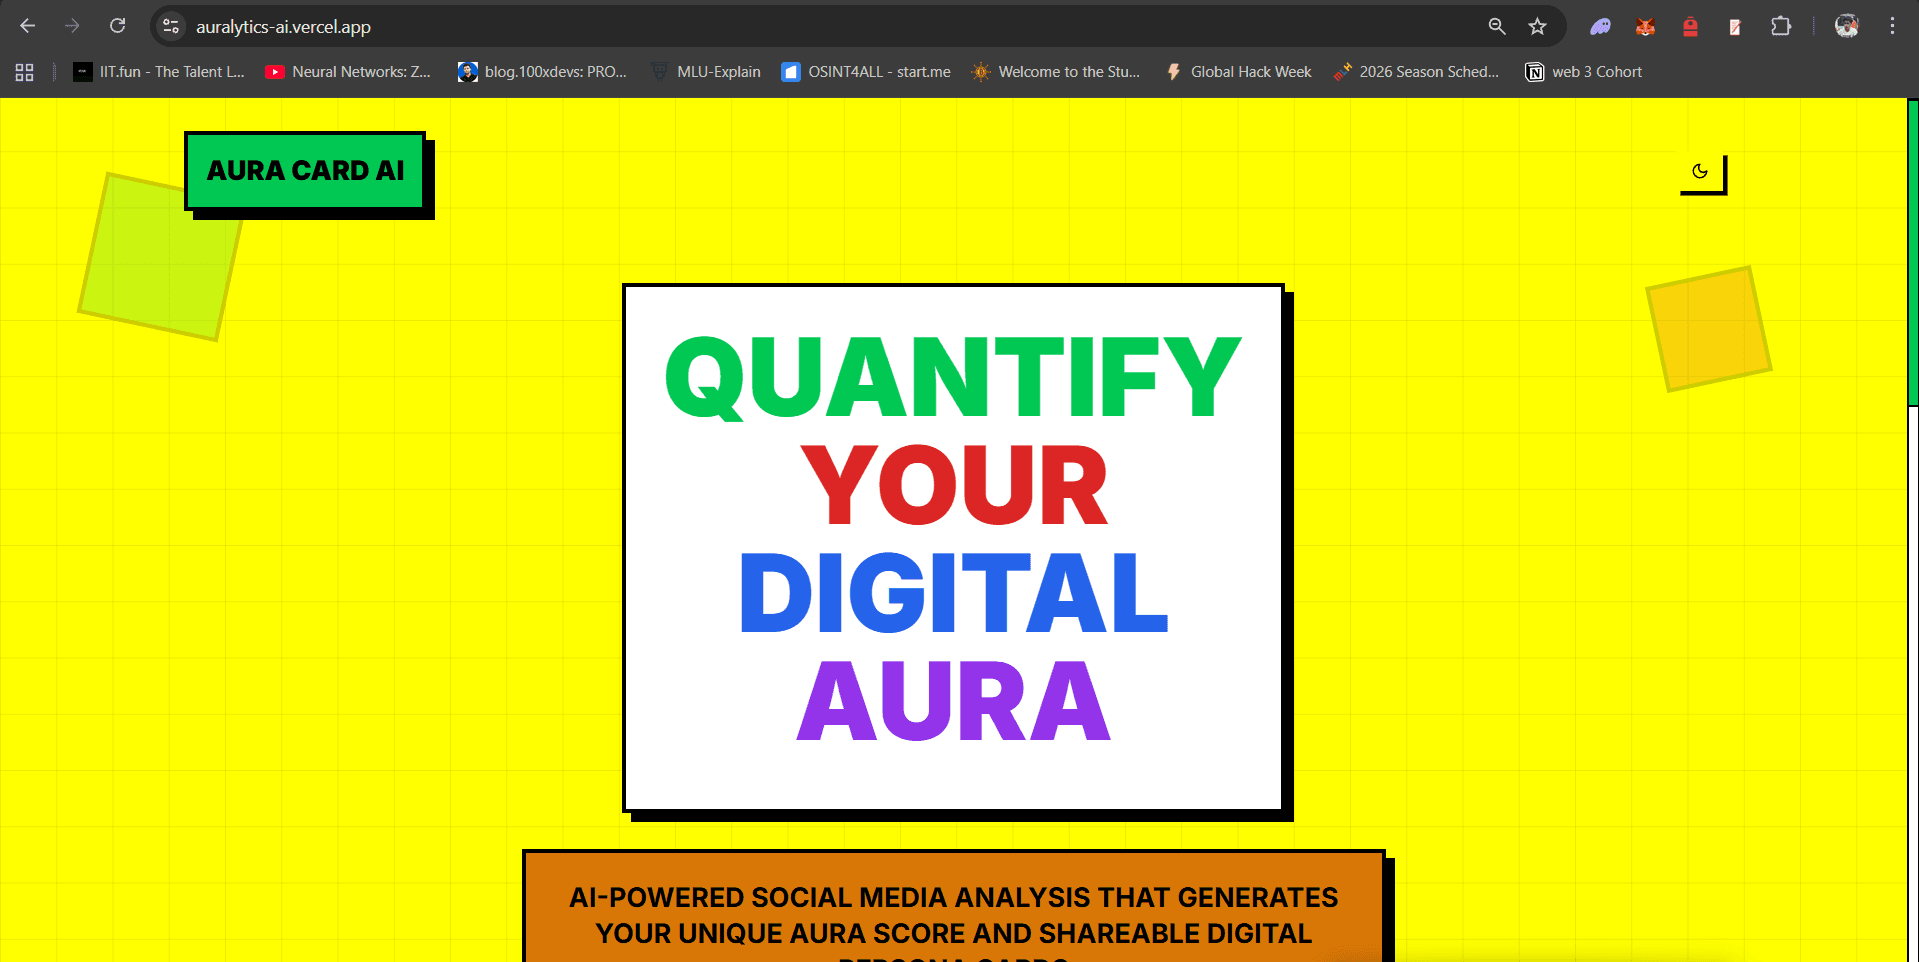Toggle dark mode with the moon icon
The image size is (1919, 962).
pyautogui.click(x=1700, y=171)
